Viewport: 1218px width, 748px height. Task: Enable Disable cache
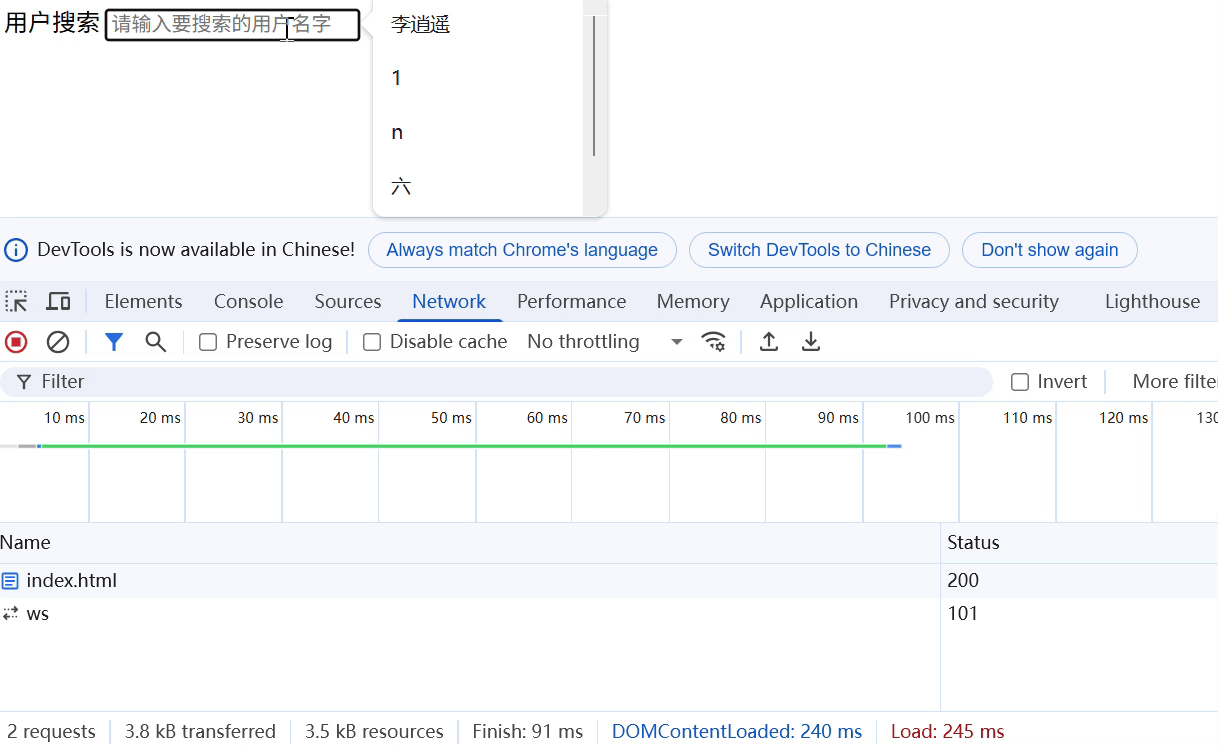371,341
